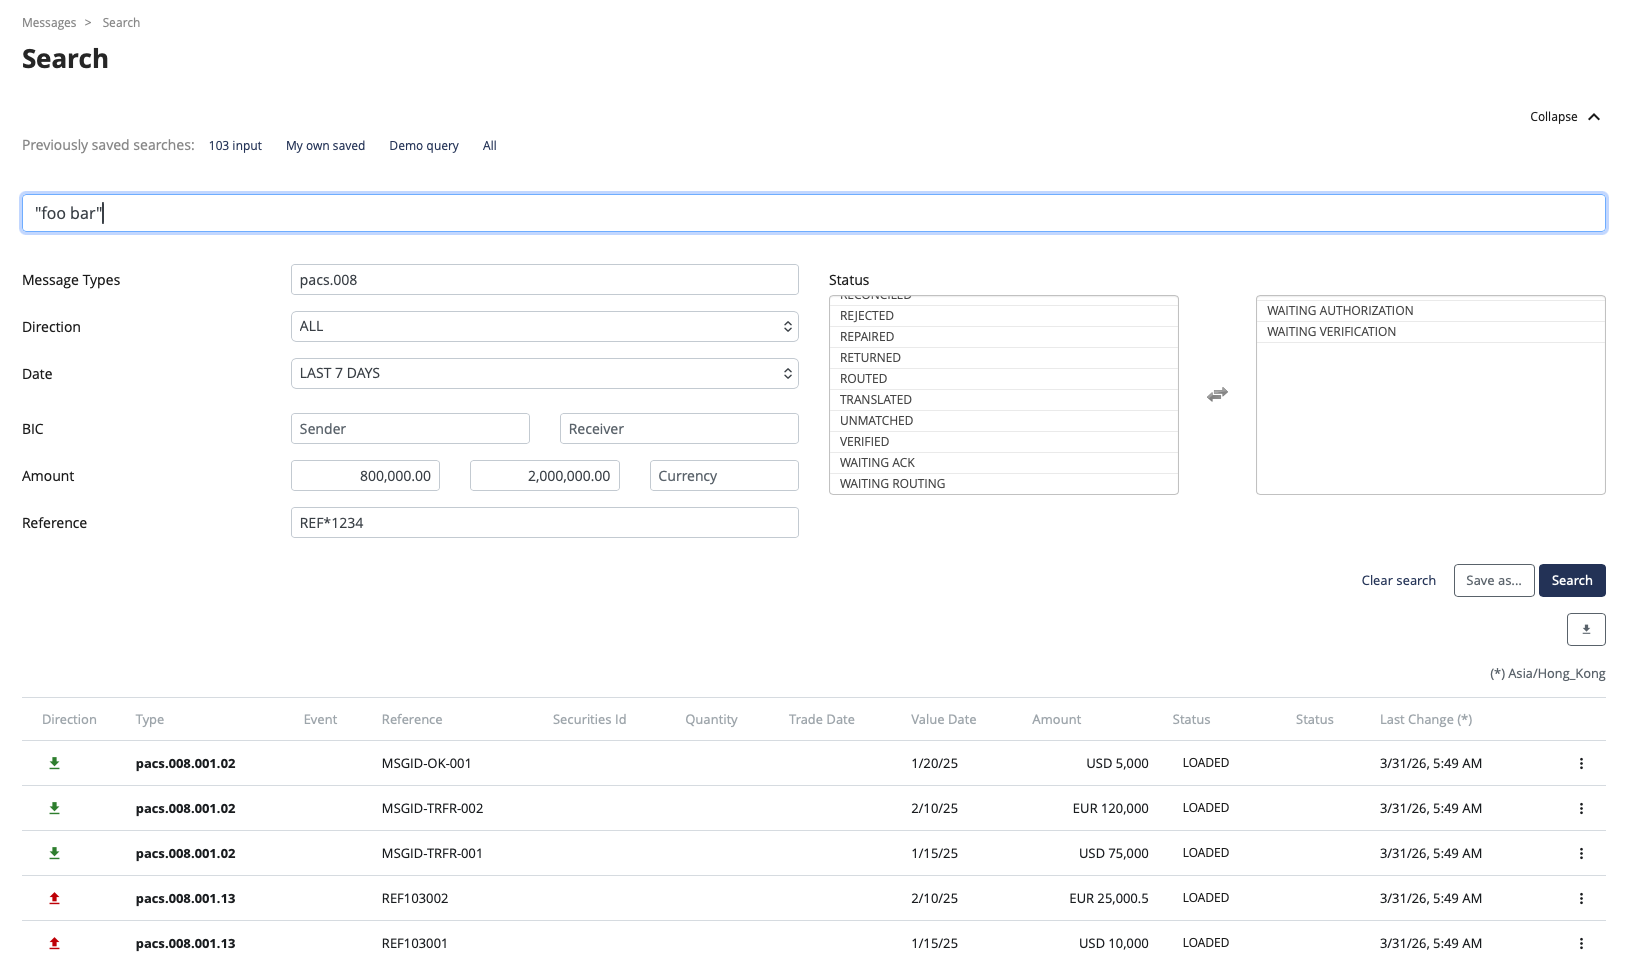Load the '103 input' saved search
The image size is (1633, 976).
pos(235,146)
